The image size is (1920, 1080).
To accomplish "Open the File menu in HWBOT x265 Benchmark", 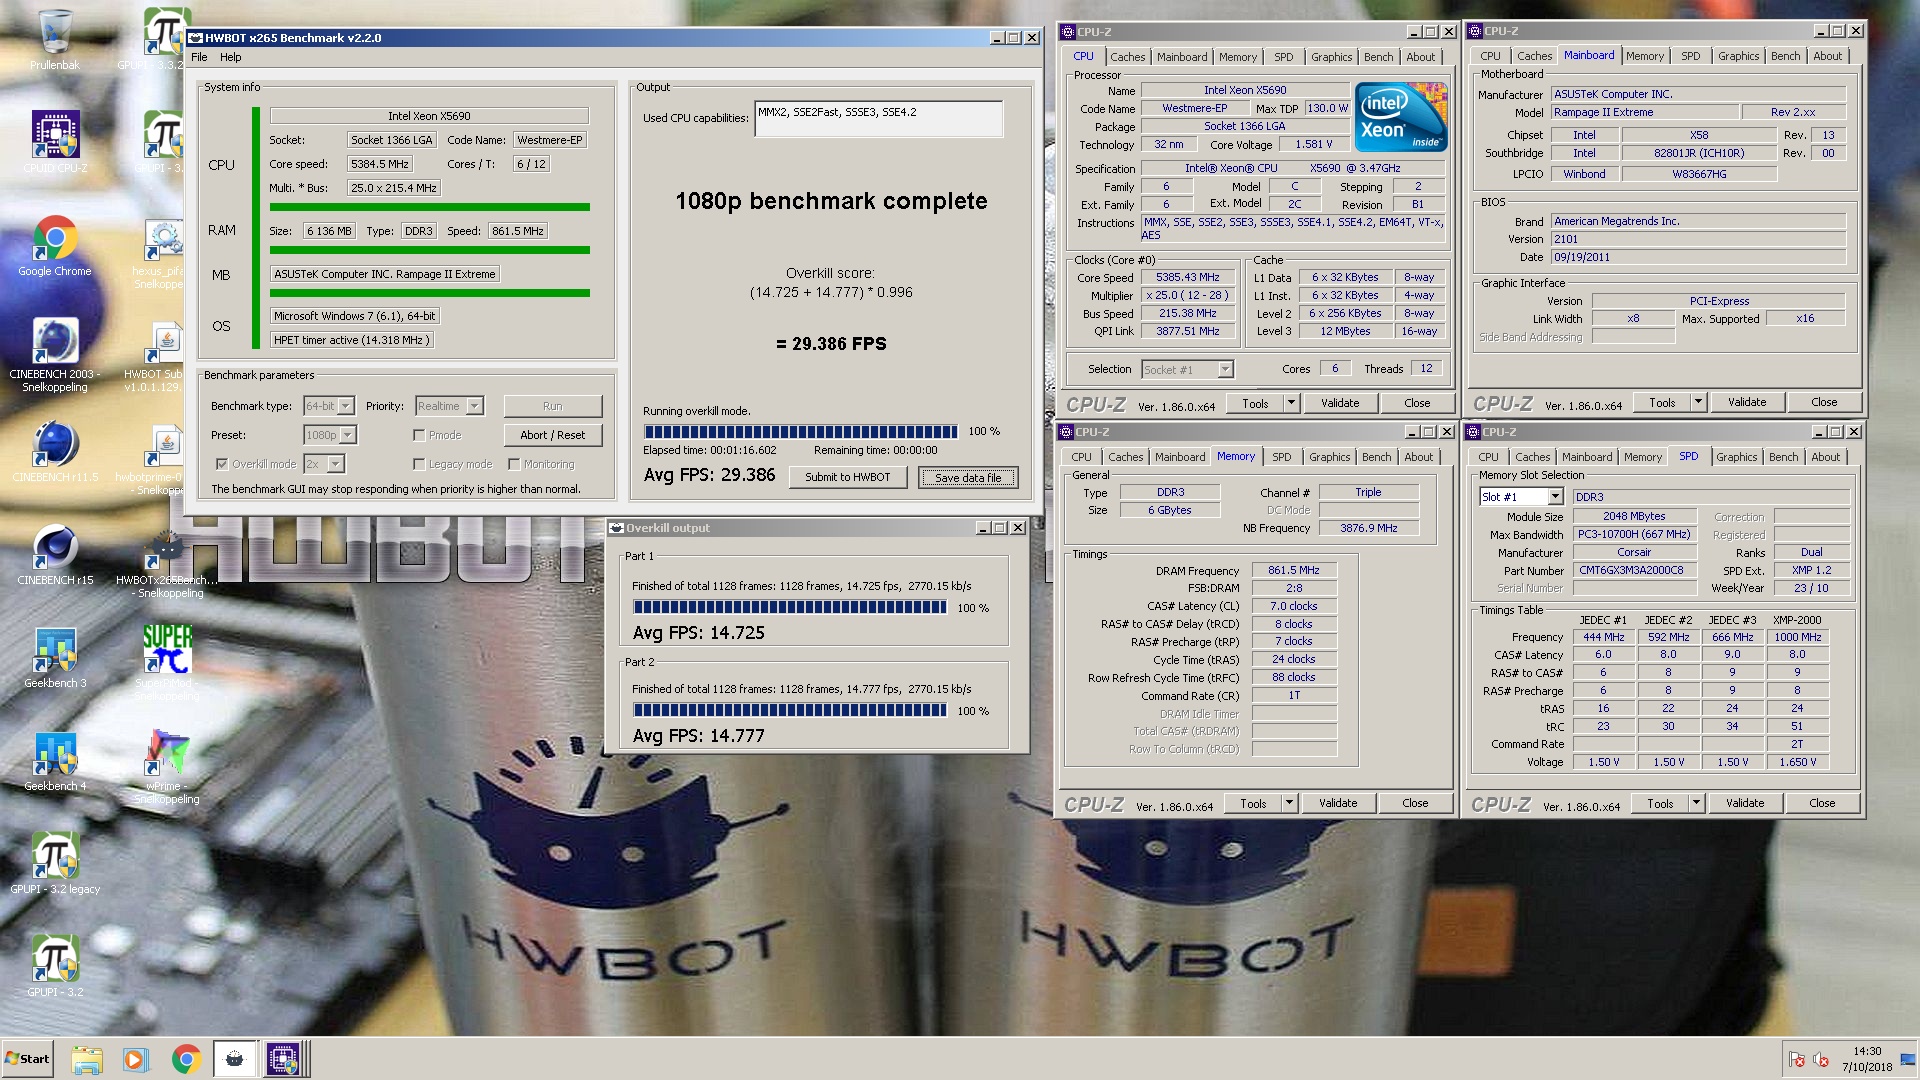I will pos(199,57).
